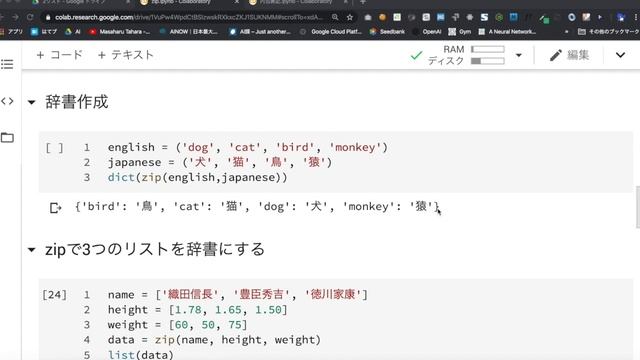This screenshot has height=360, width=640.
Task: Open a new browser tab with plus
Action: click(363, 2)
